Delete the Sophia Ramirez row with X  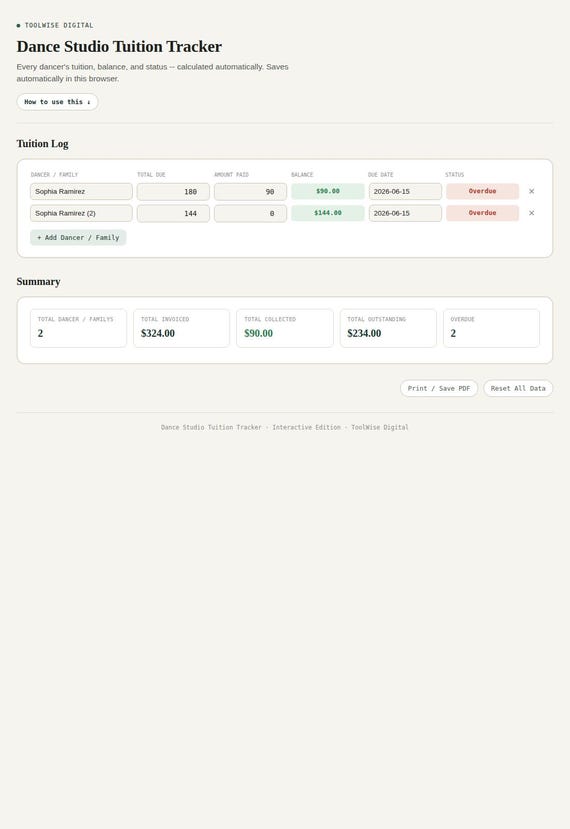(531, 191)
